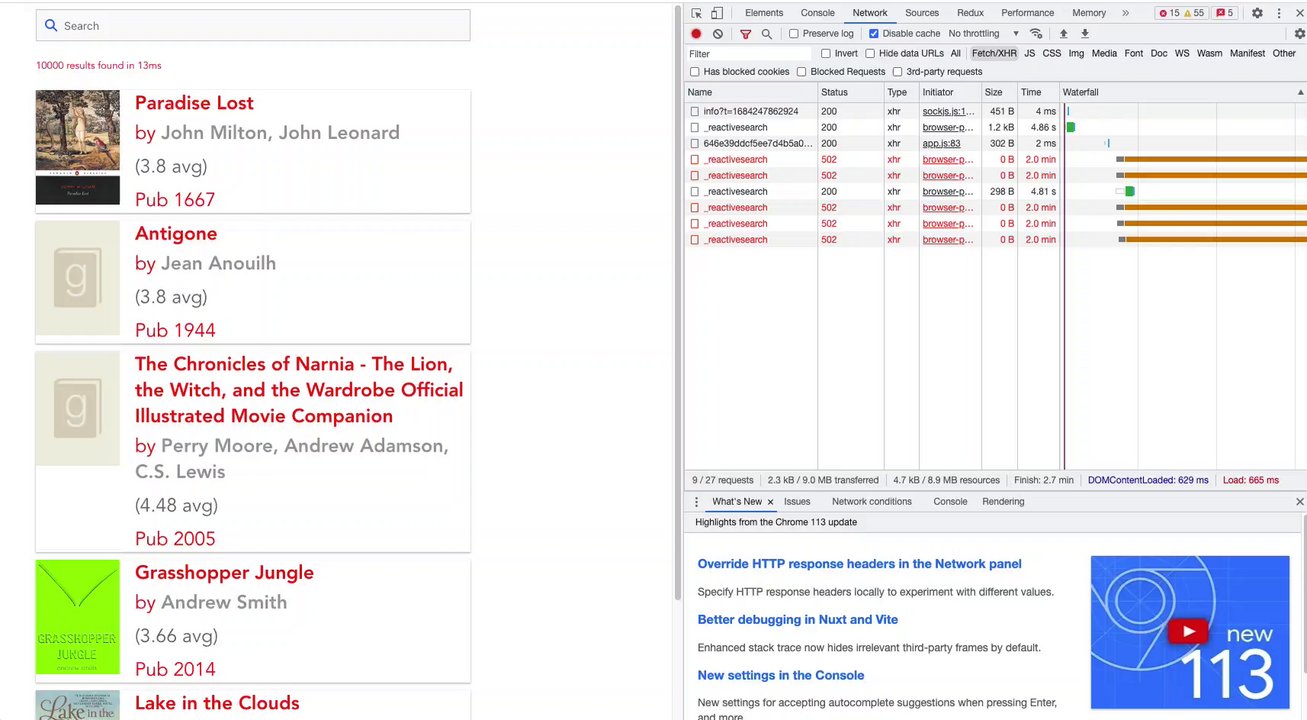Open the sockjs.js initiator link
The width and height of the screenshot is (1307, 720).
948,112
